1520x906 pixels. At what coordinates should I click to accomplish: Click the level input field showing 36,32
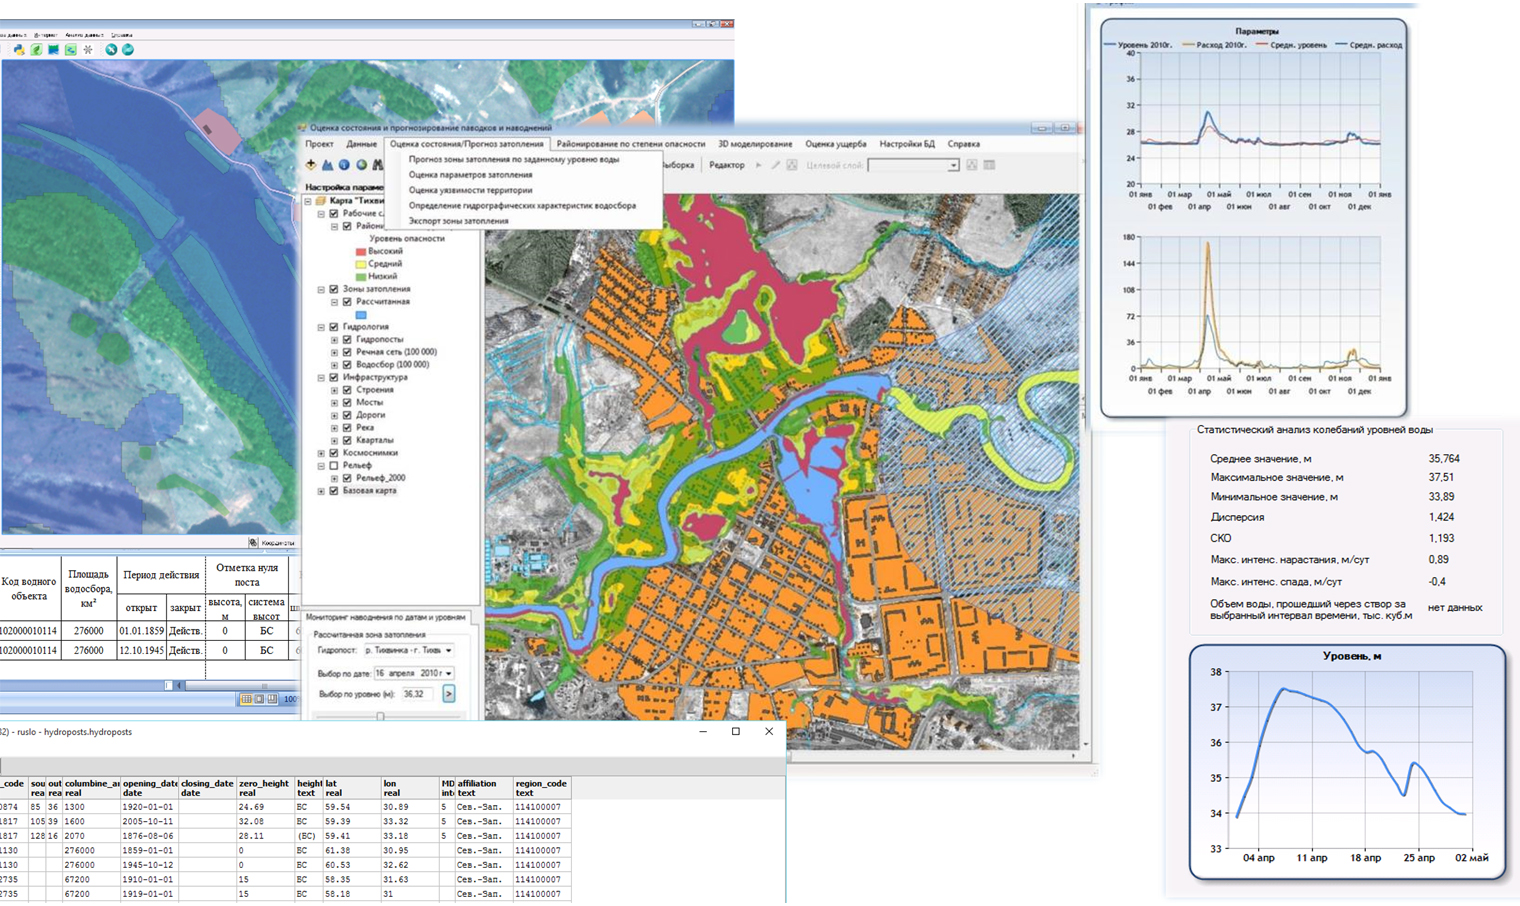click(418, 694)
